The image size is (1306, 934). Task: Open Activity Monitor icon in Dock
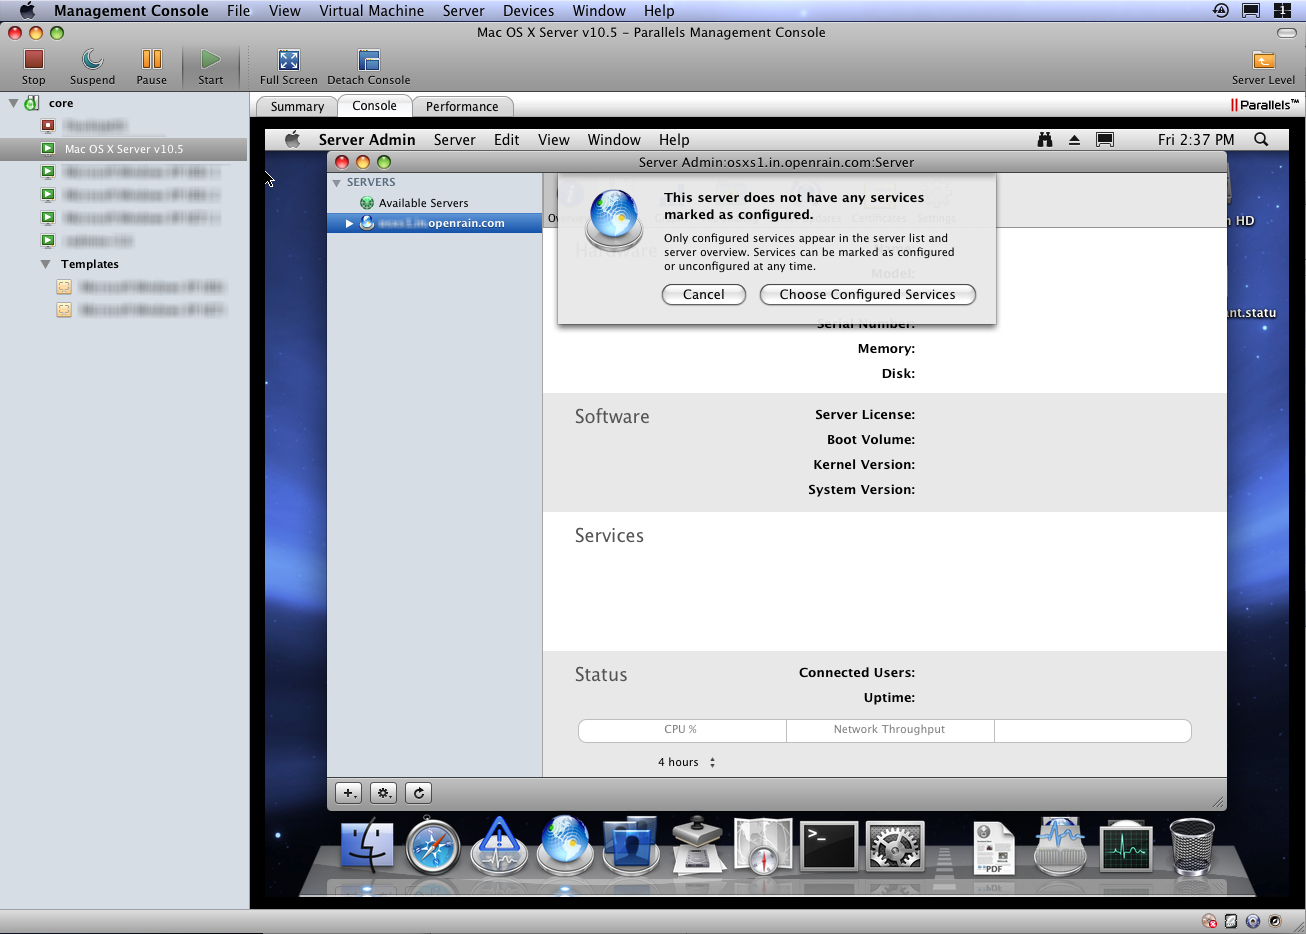click(1126, 847)
